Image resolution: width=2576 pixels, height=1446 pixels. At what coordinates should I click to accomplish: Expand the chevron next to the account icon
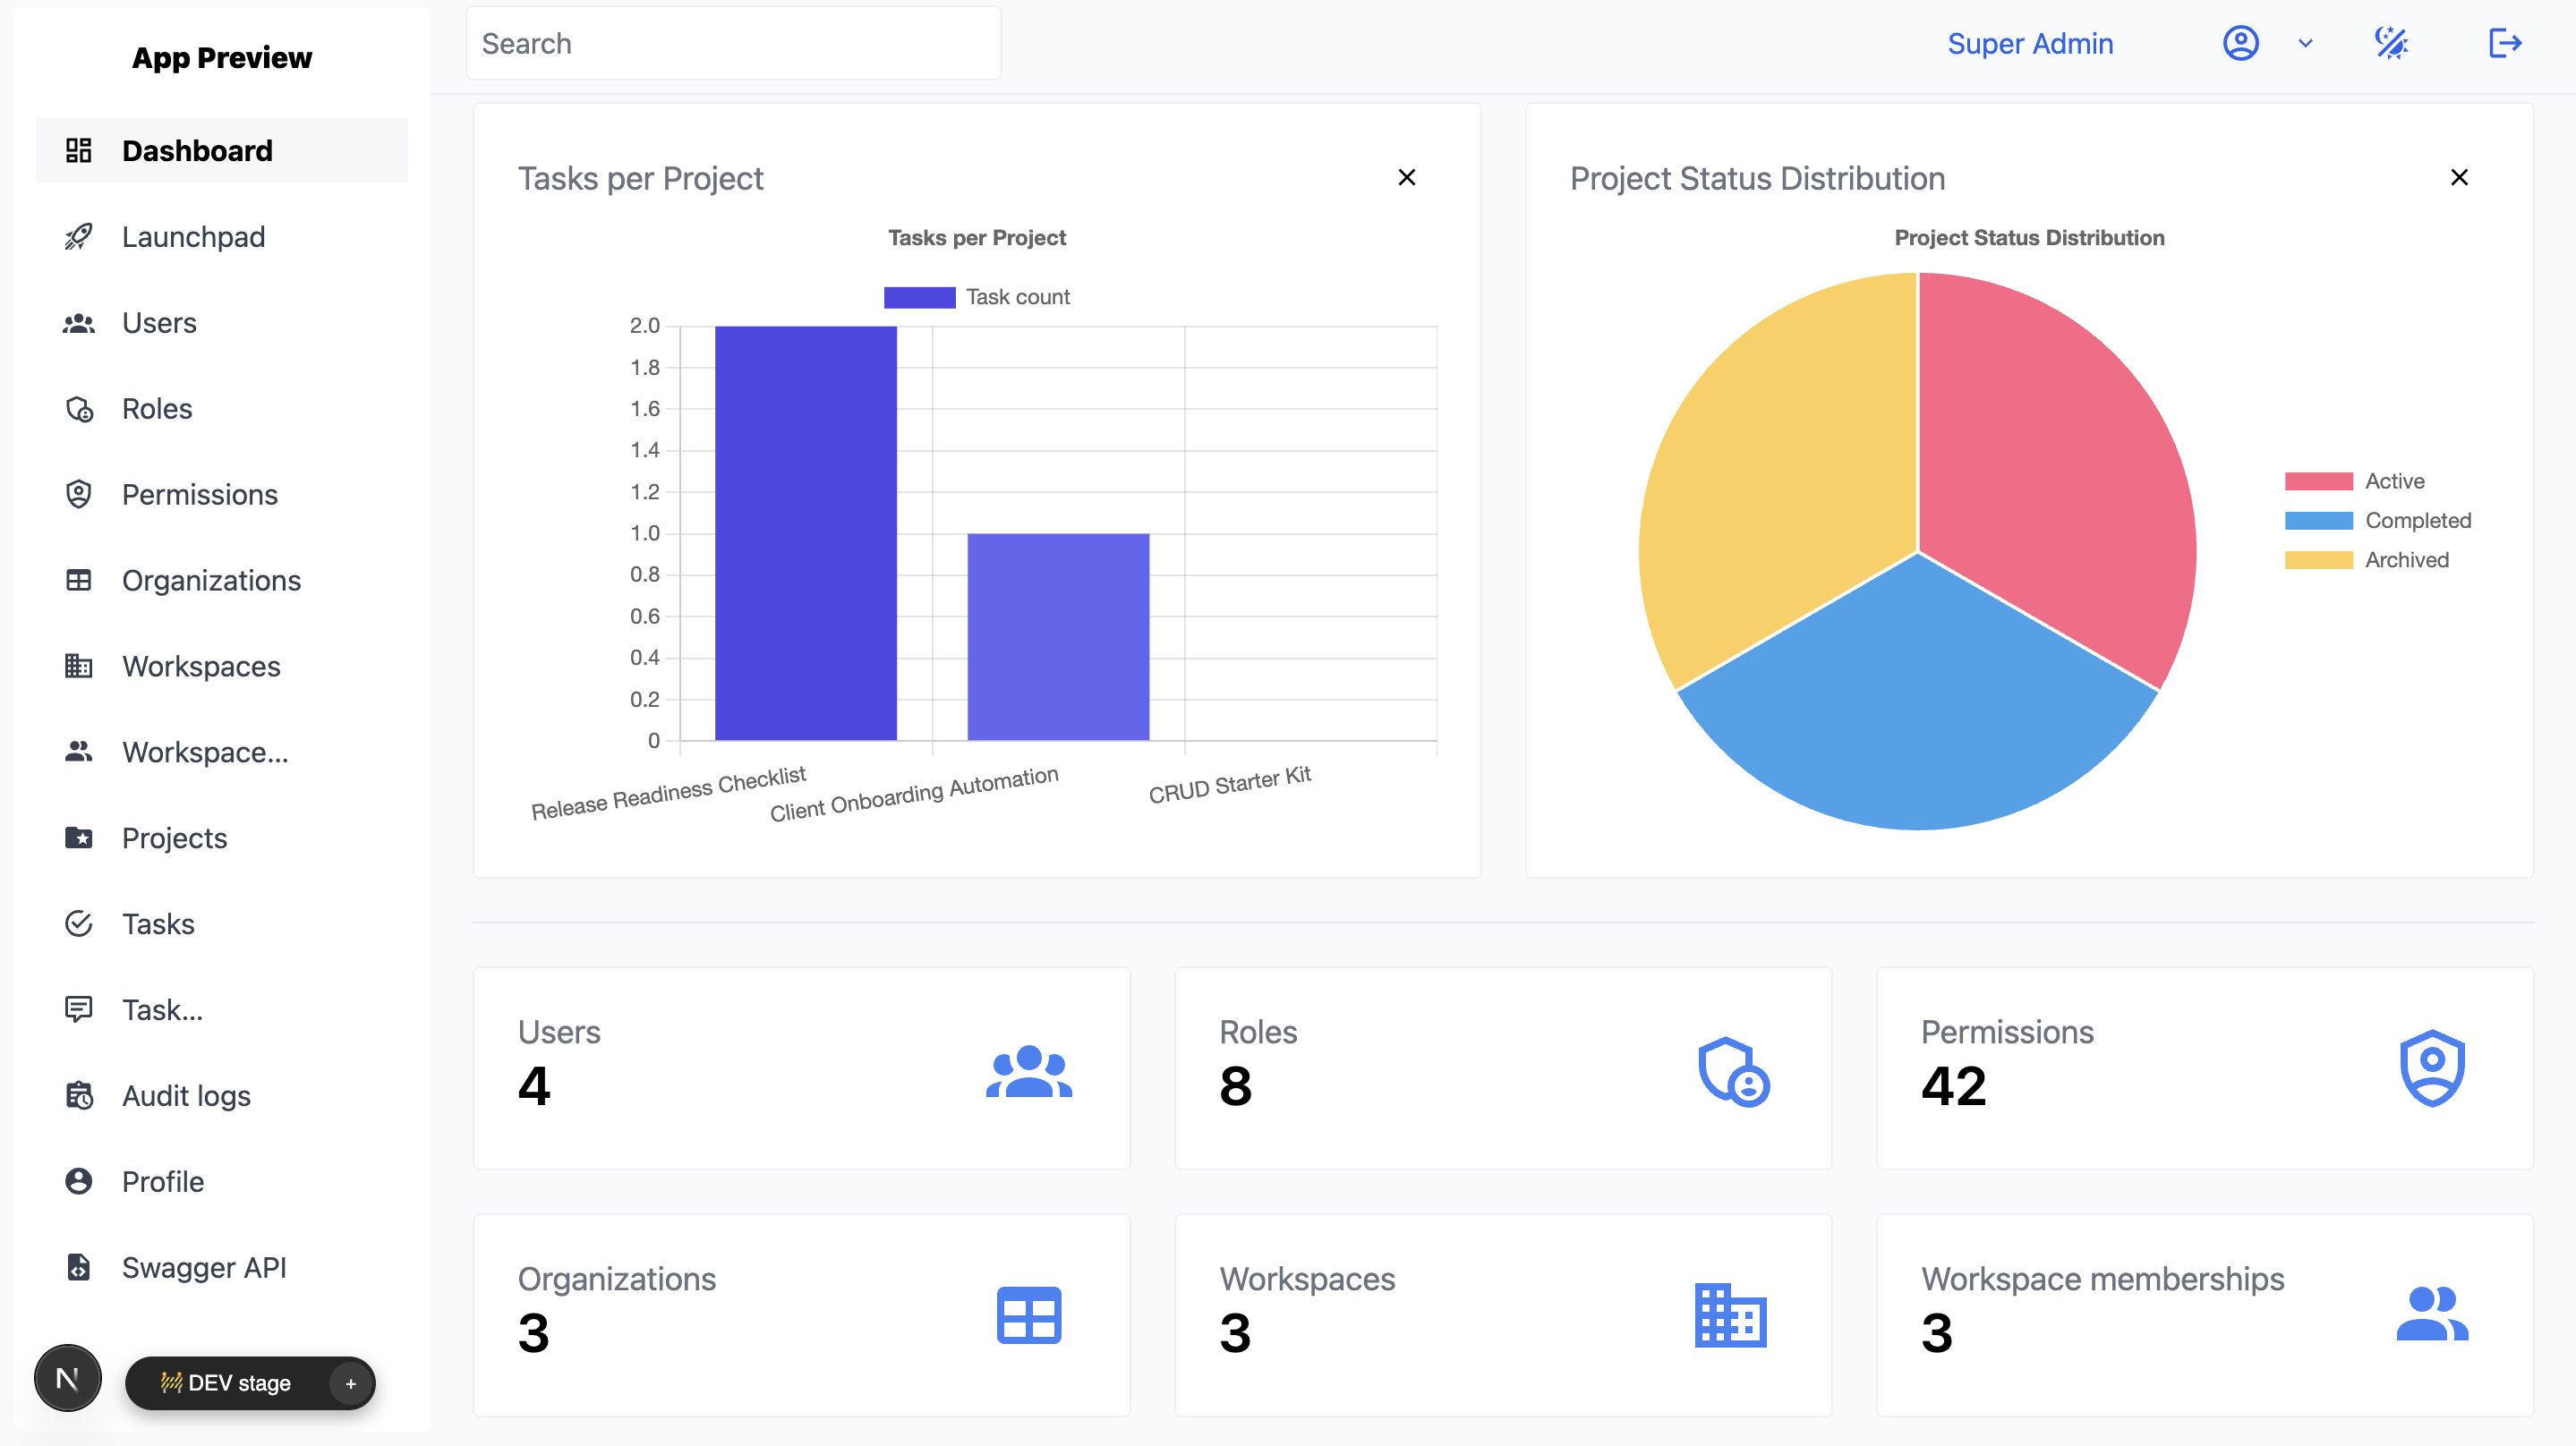[2305, 43]
